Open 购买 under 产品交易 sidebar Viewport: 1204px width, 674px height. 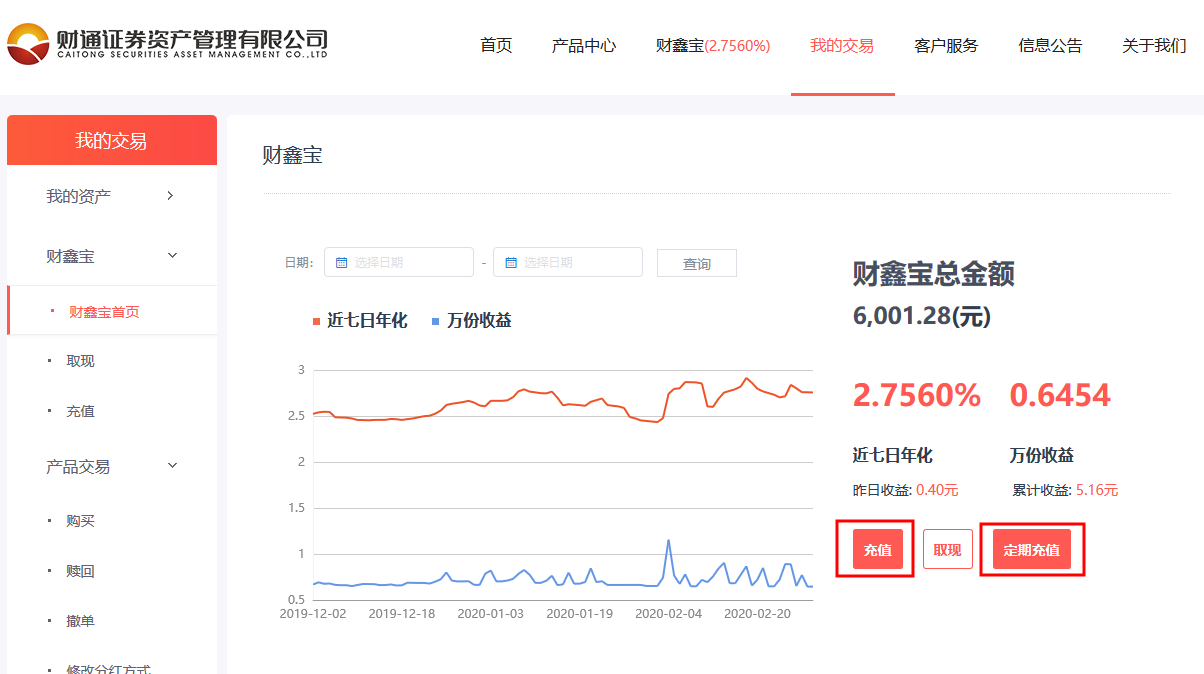click(81, 521)
